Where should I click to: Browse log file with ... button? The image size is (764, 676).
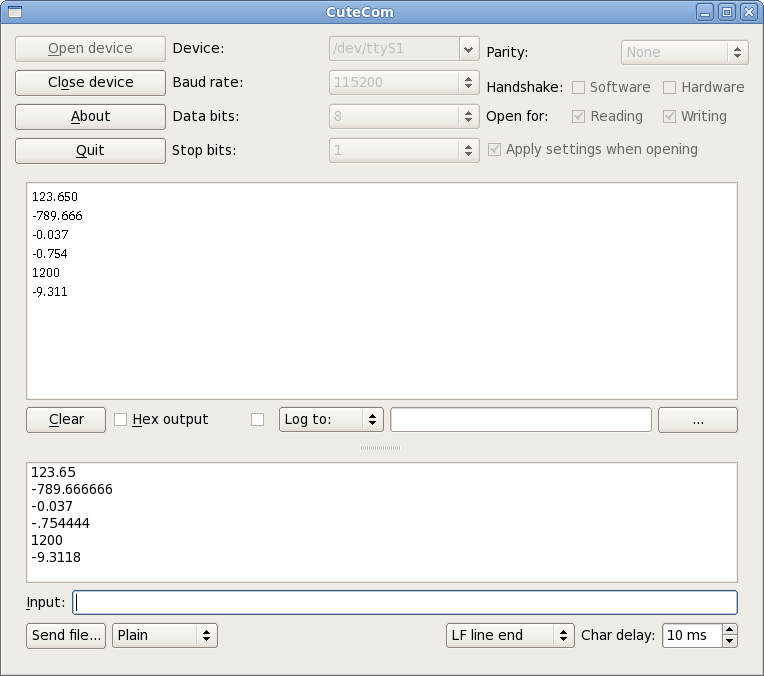pyautogui.click(x=698, y=420)
